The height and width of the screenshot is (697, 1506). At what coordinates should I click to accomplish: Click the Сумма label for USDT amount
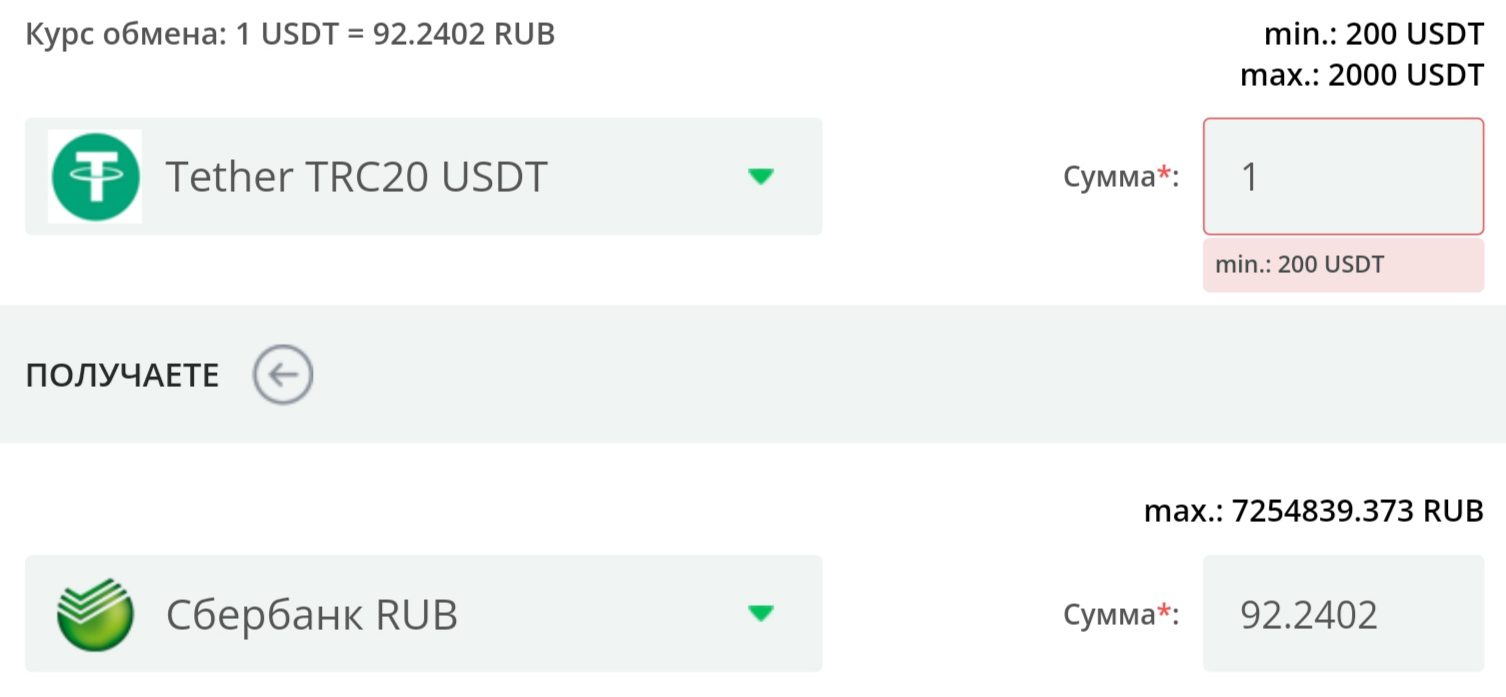pyautogui.click(x=1109, y=178)
